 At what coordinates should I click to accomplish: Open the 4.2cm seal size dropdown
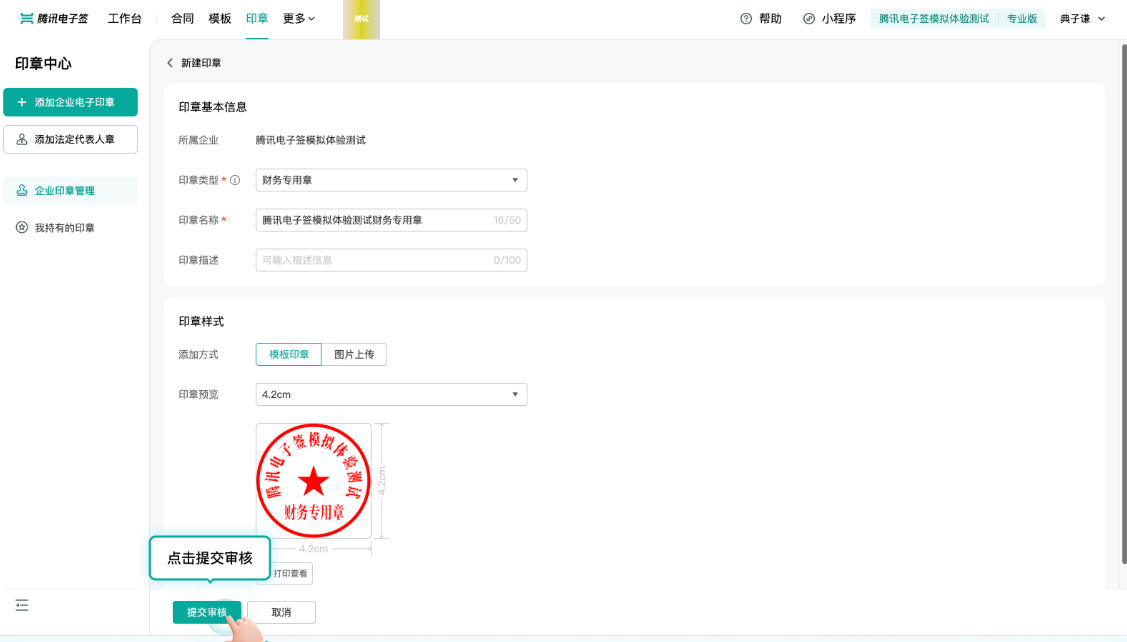390,394
